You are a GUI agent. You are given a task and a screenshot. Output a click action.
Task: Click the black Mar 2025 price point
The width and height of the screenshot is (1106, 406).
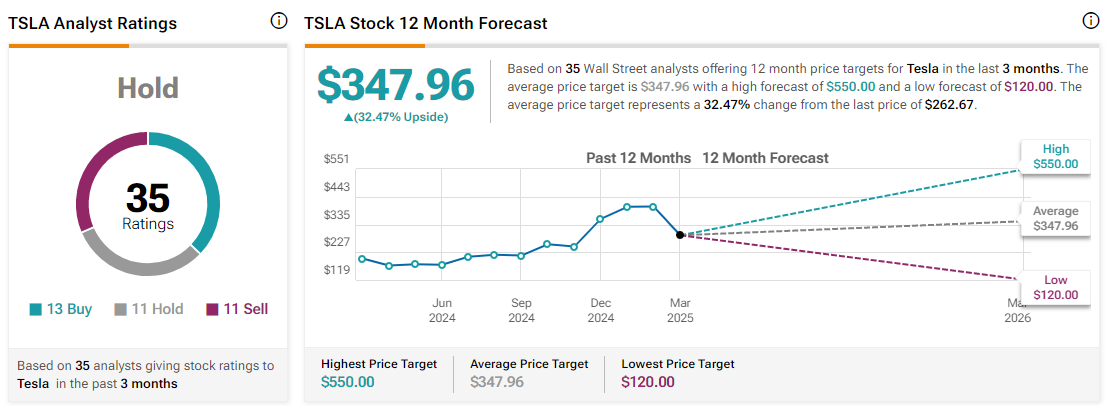(x=680, y=235)
